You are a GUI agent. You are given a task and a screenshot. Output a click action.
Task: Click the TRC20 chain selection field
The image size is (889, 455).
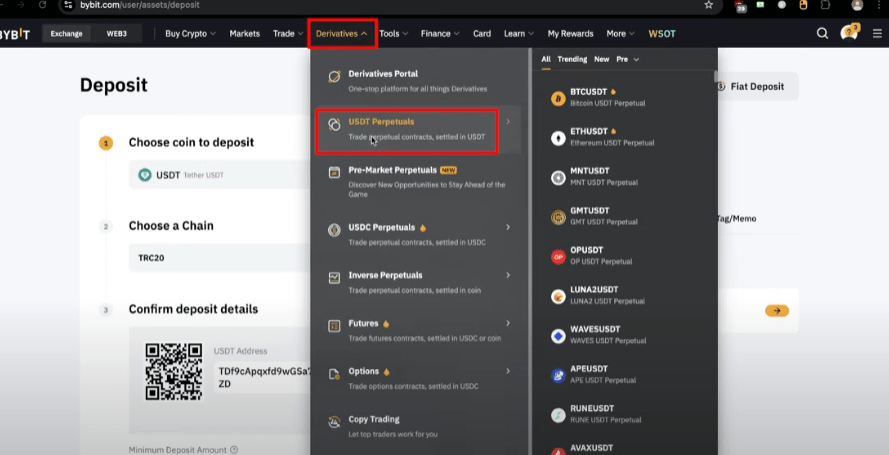tap(219, 258)
